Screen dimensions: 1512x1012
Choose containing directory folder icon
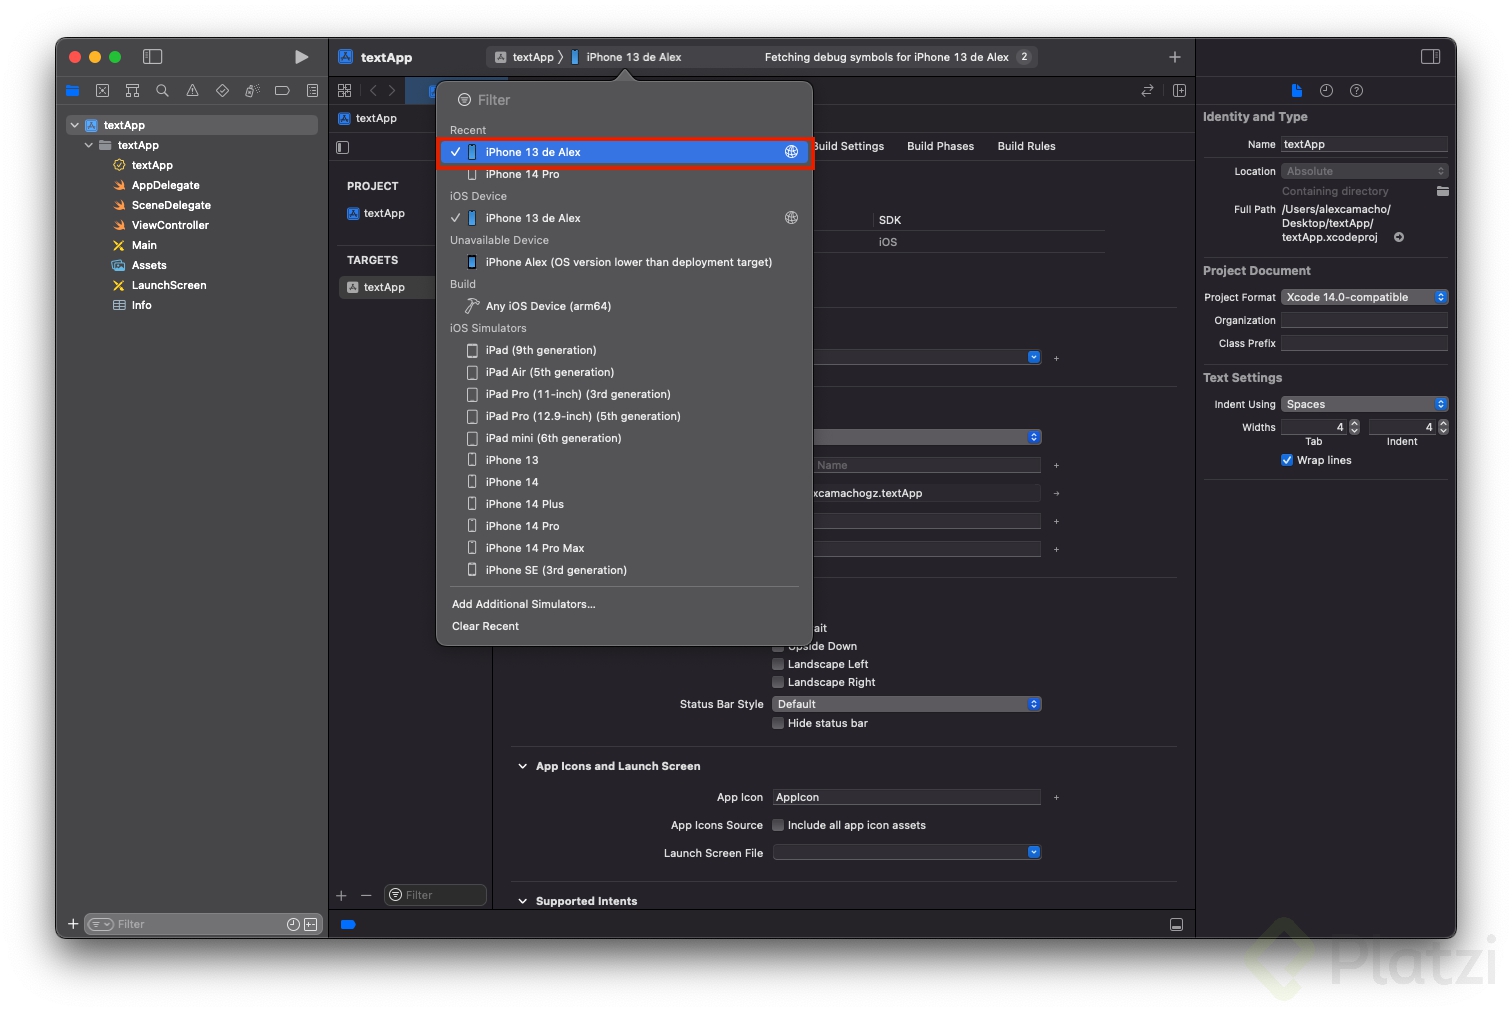coord(1442,191)
